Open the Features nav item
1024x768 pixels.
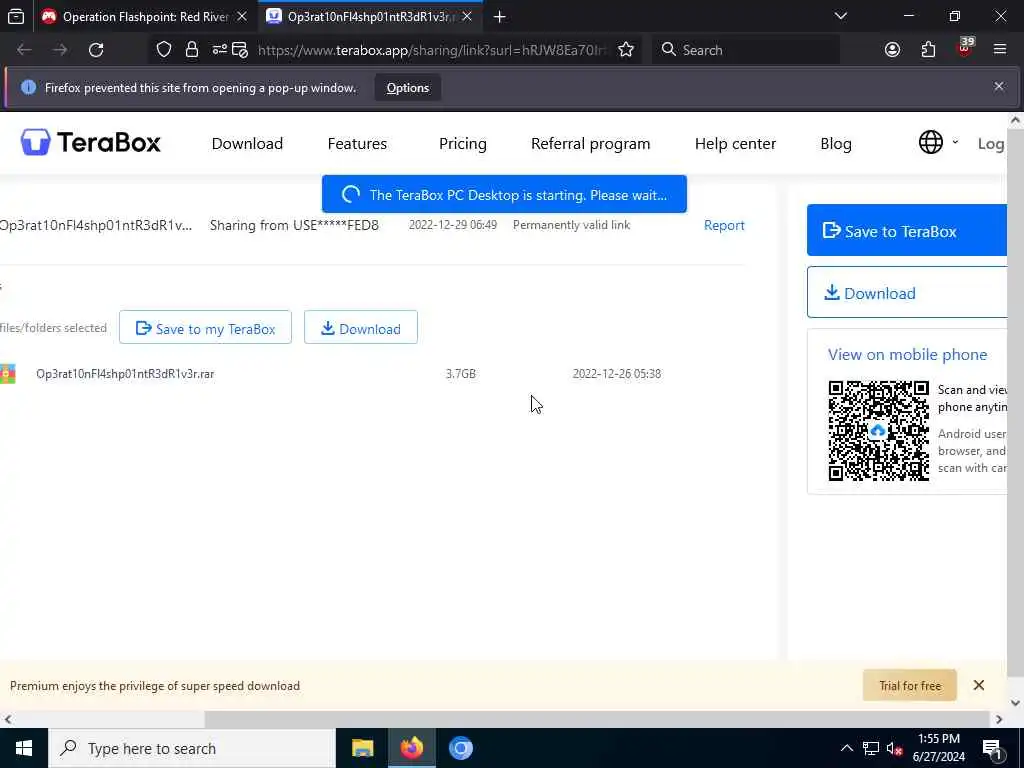click(357, 144)
